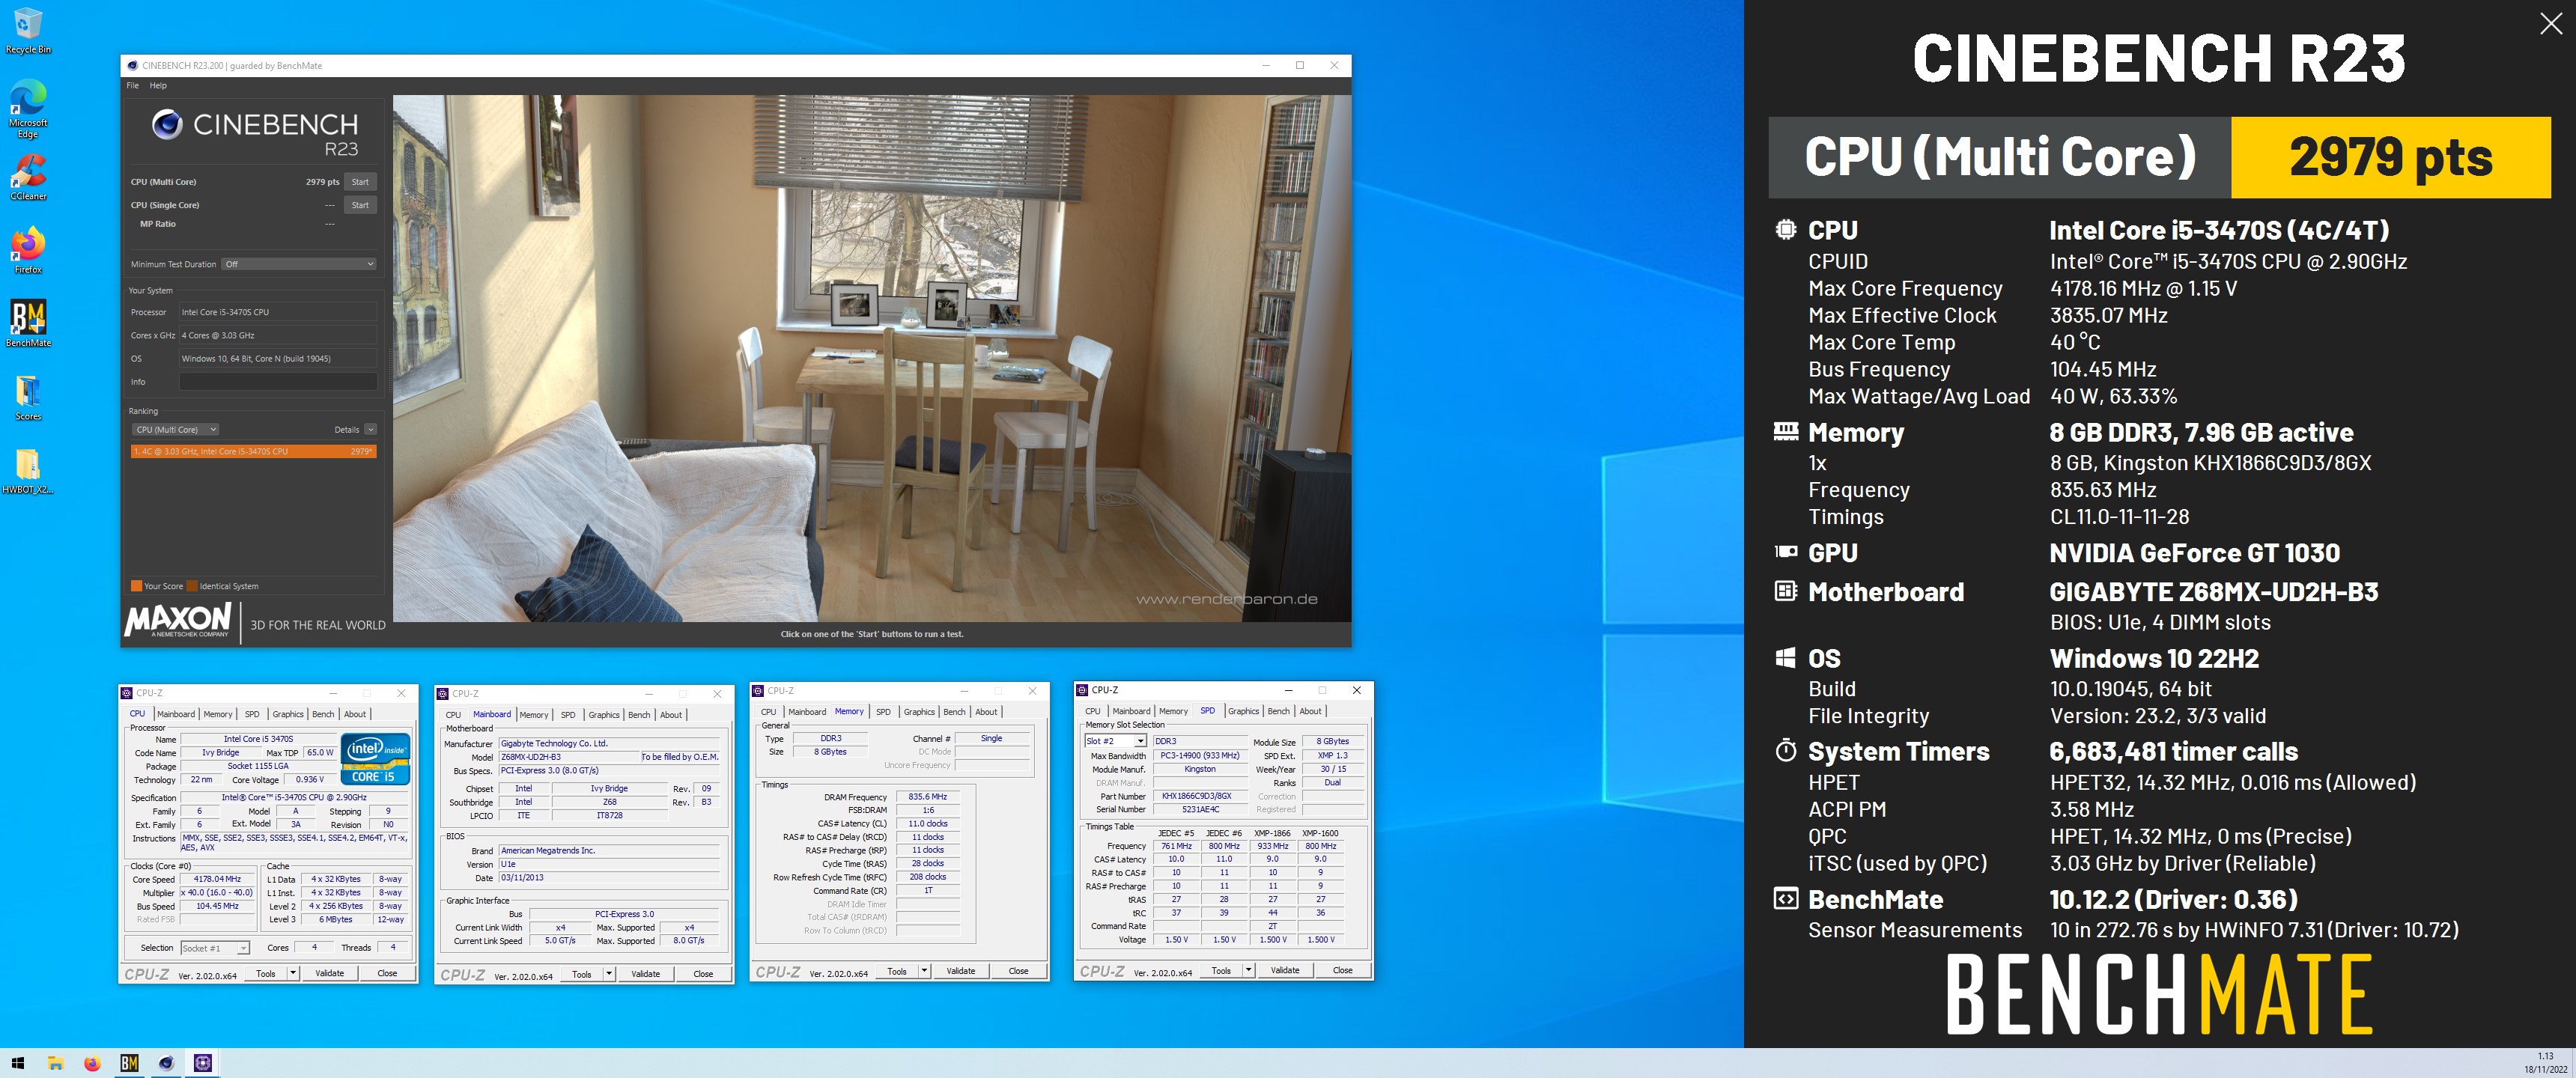Click the Intel Core i5 logo in CPU-Z

[375, 759]
